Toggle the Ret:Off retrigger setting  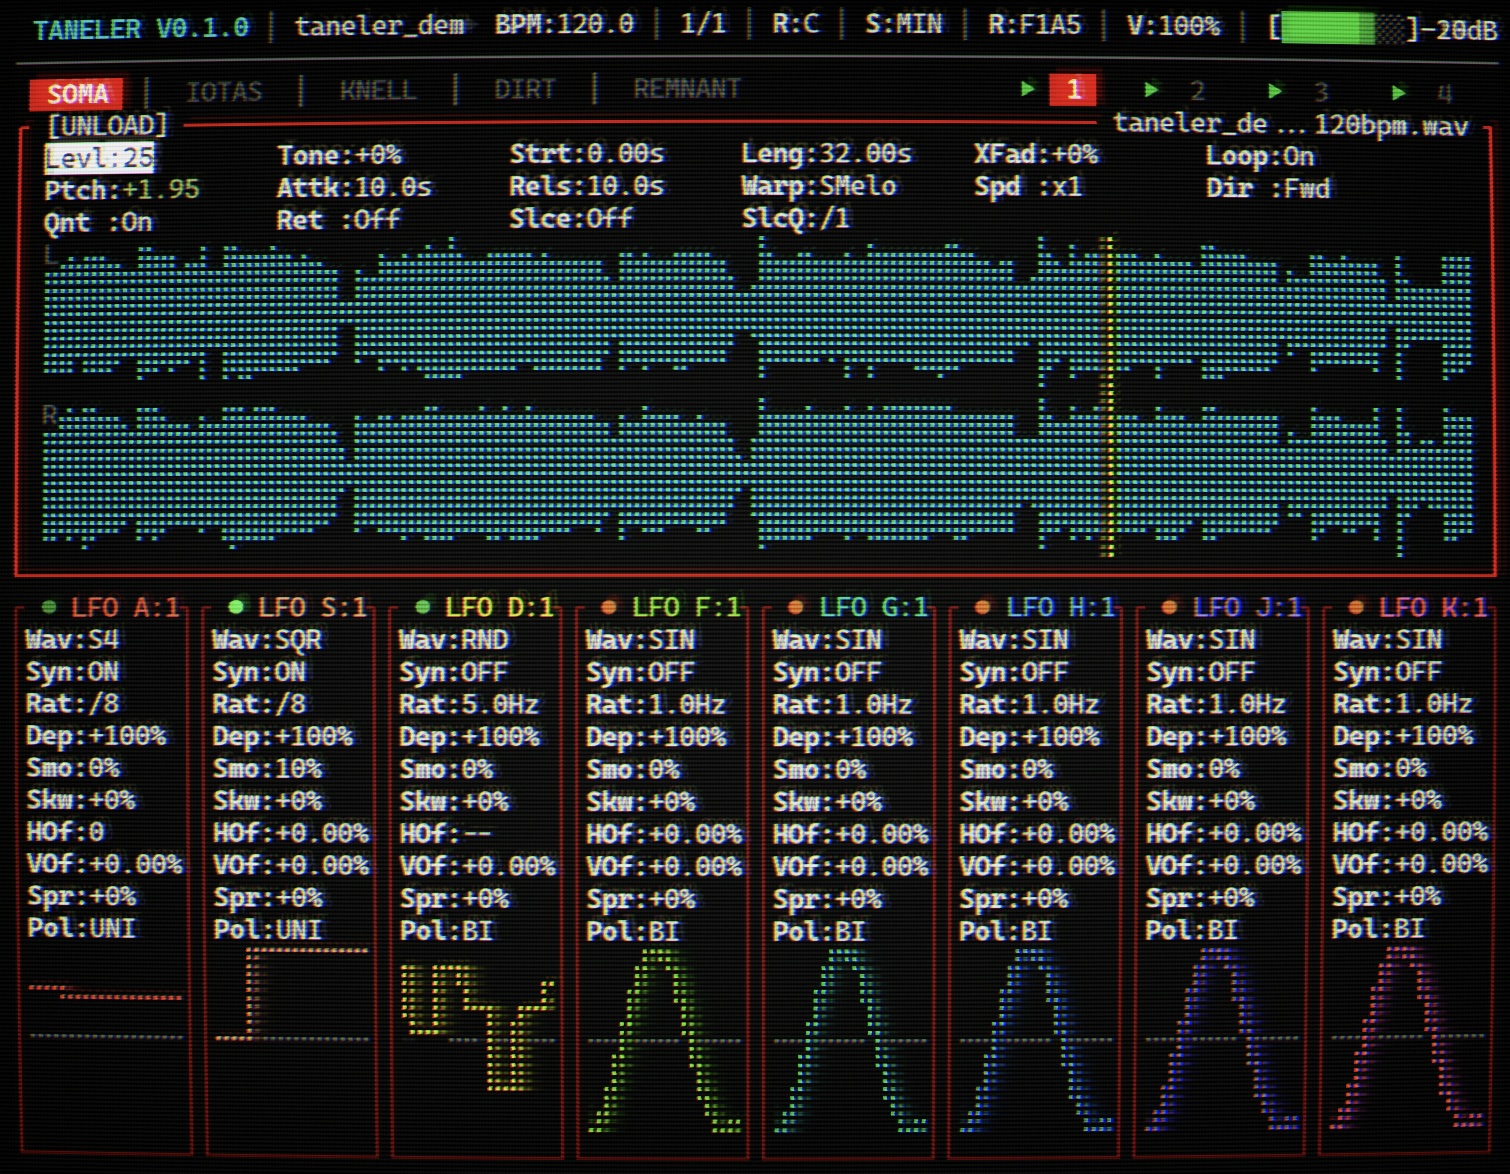(338, 220)
